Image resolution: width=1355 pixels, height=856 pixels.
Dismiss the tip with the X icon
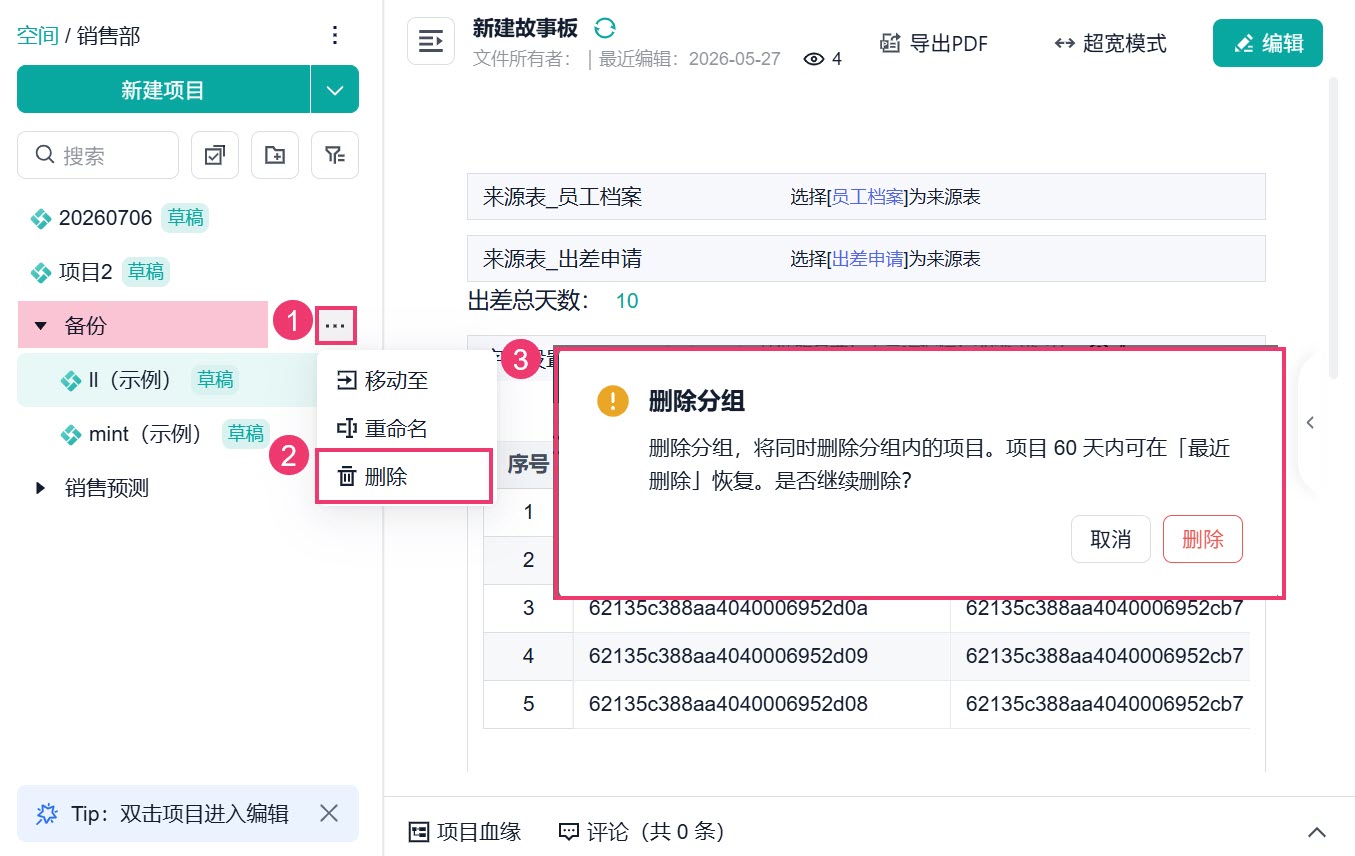tap(329, 813)
